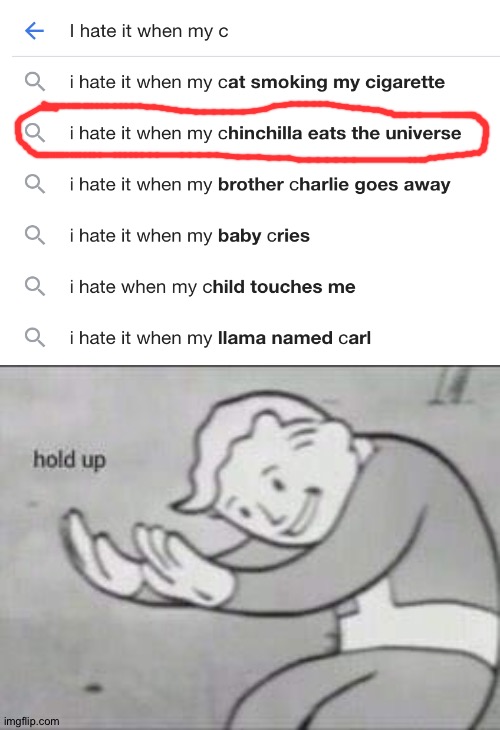Image resolution: width=500 pixels, height=730 pixels.
Task: Click magnifier icon next to chinchilla suggestion
Action: [35, 133]
